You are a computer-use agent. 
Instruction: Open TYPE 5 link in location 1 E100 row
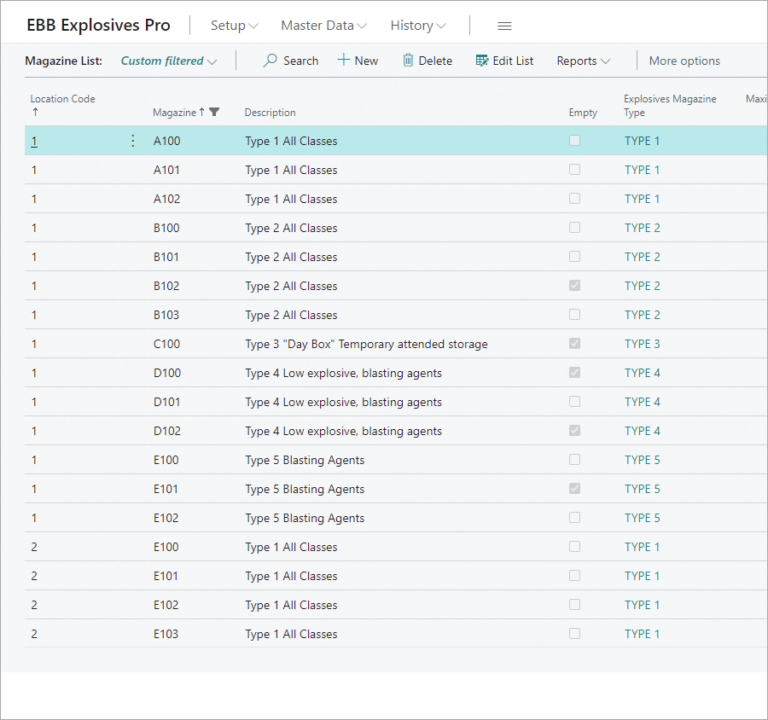click(642, 460)
